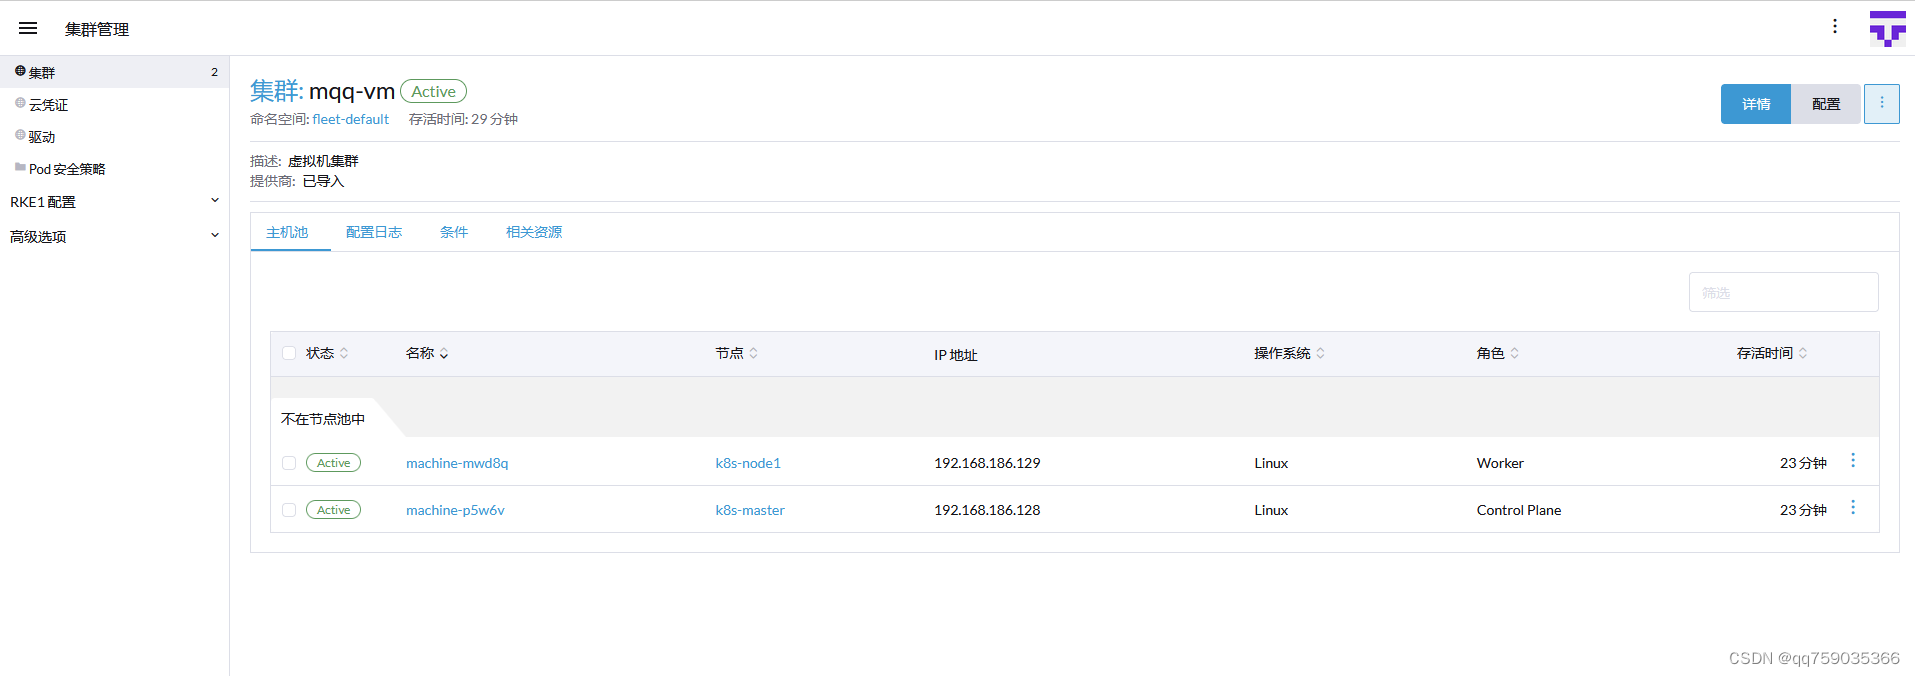Sort the table by 存活时间 column

(1772, 353)
